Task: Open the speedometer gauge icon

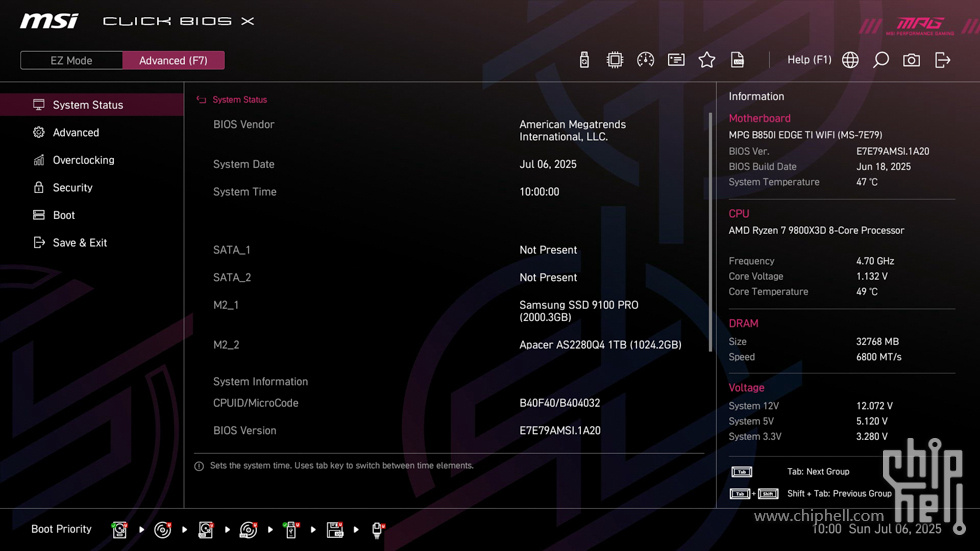Action: tap(645, 60)
